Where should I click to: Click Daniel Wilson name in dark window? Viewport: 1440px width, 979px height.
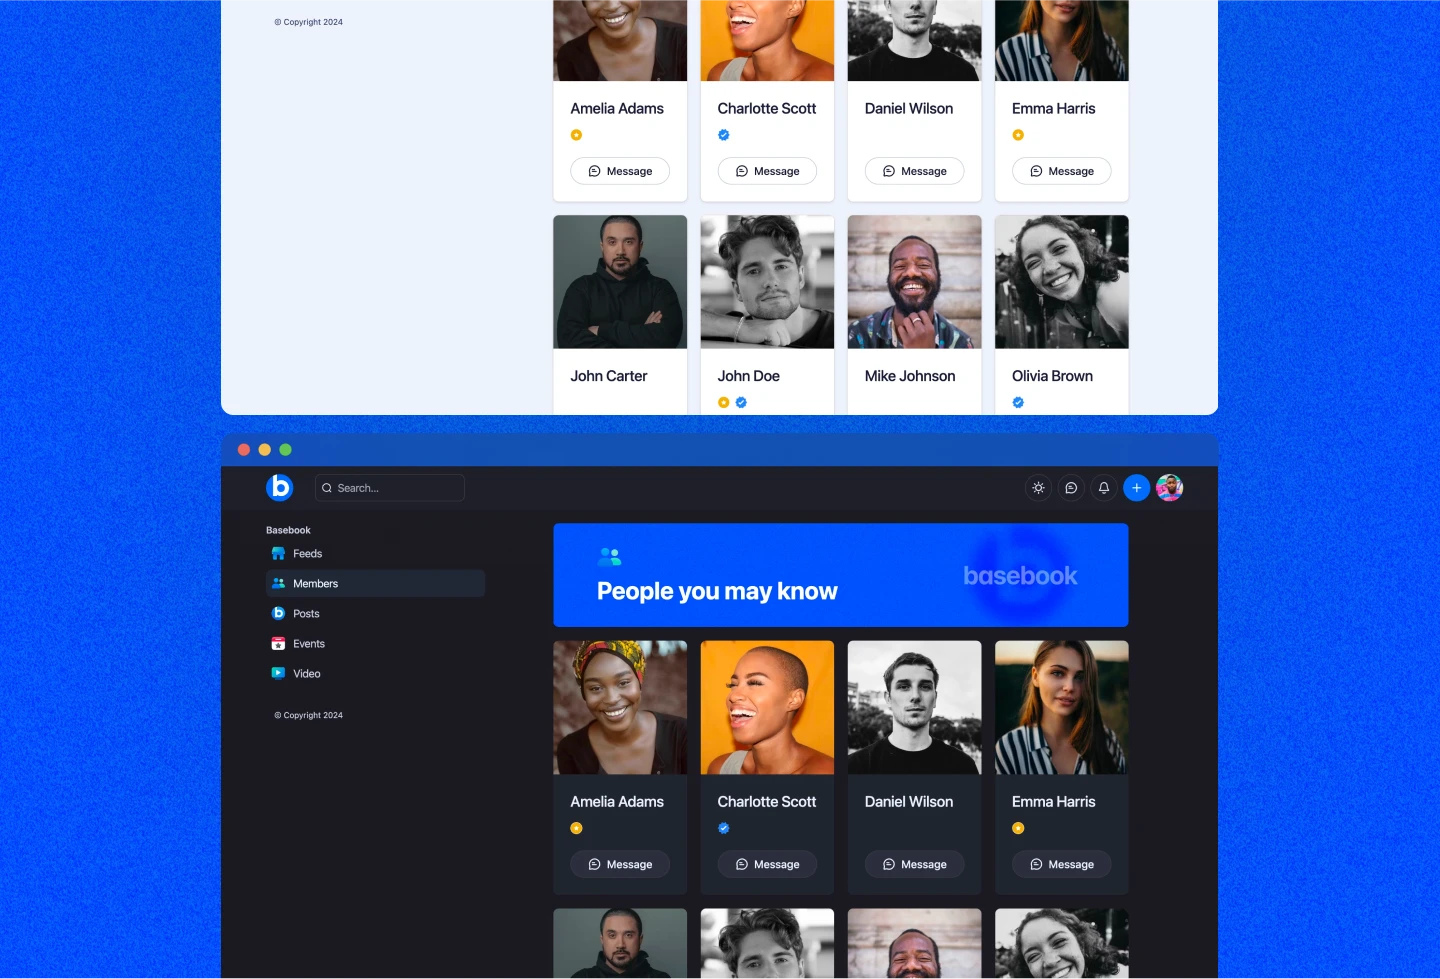point(909,802)
